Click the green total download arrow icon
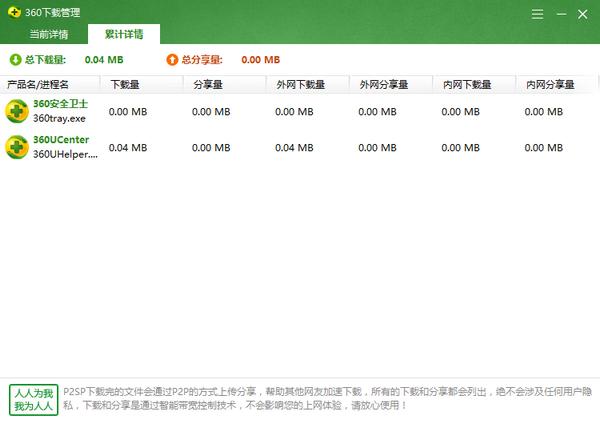 click(16, 60)
